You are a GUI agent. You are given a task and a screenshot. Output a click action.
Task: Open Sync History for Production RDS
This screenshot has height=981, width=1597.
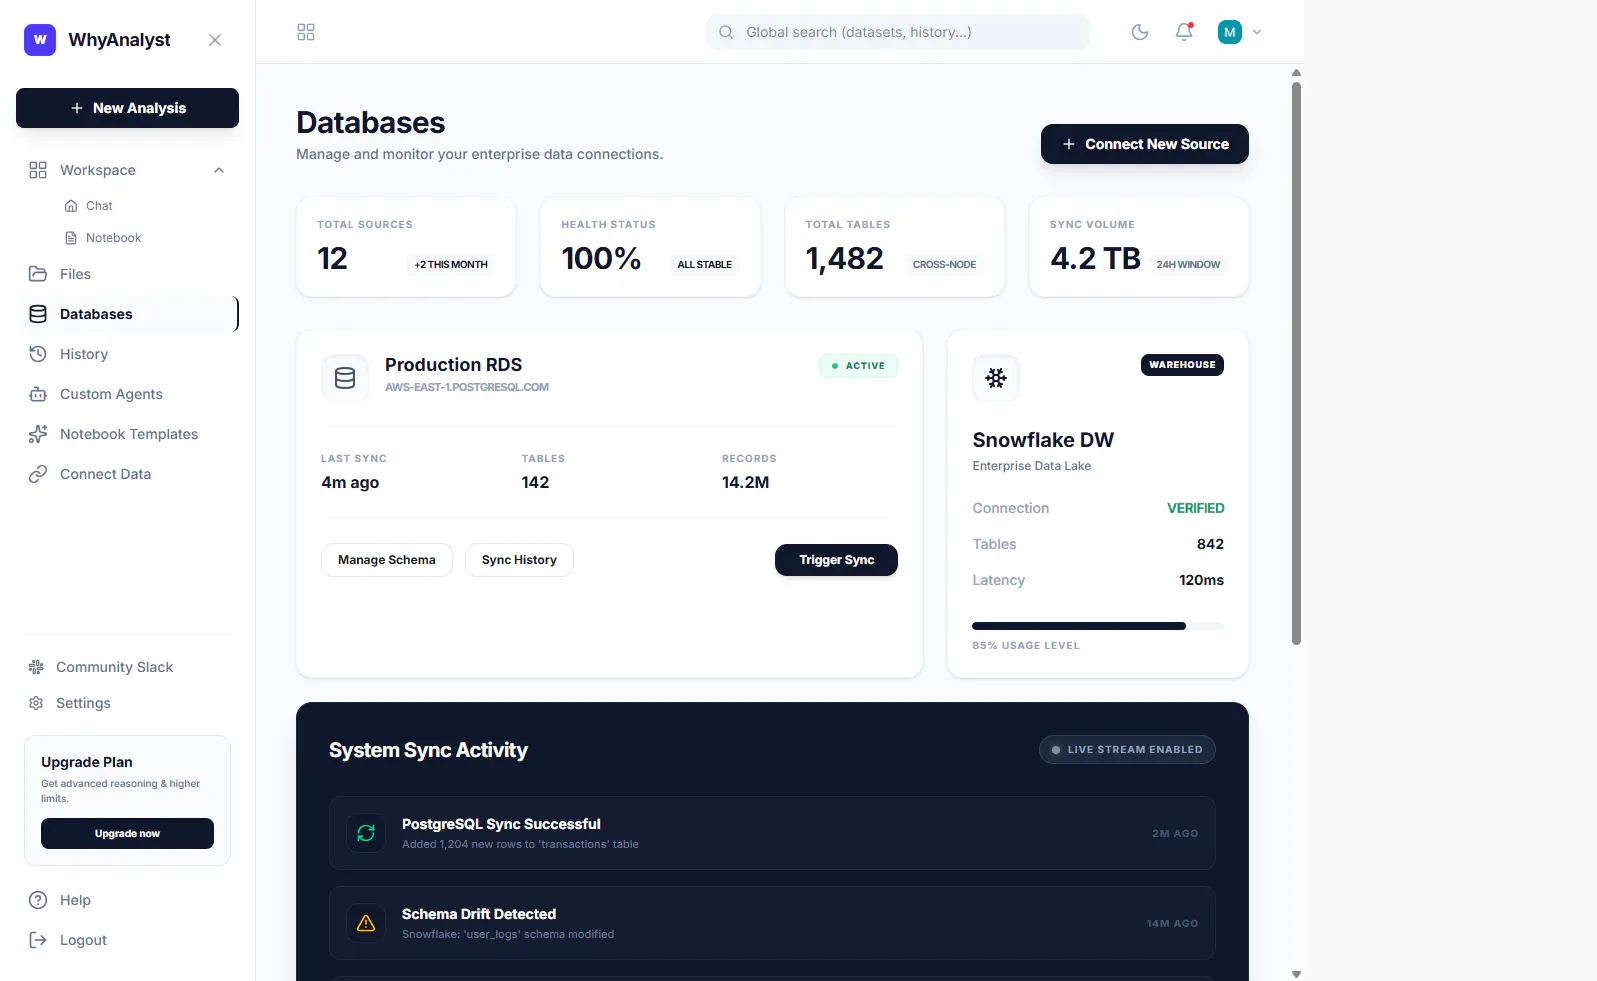(519, 560)
